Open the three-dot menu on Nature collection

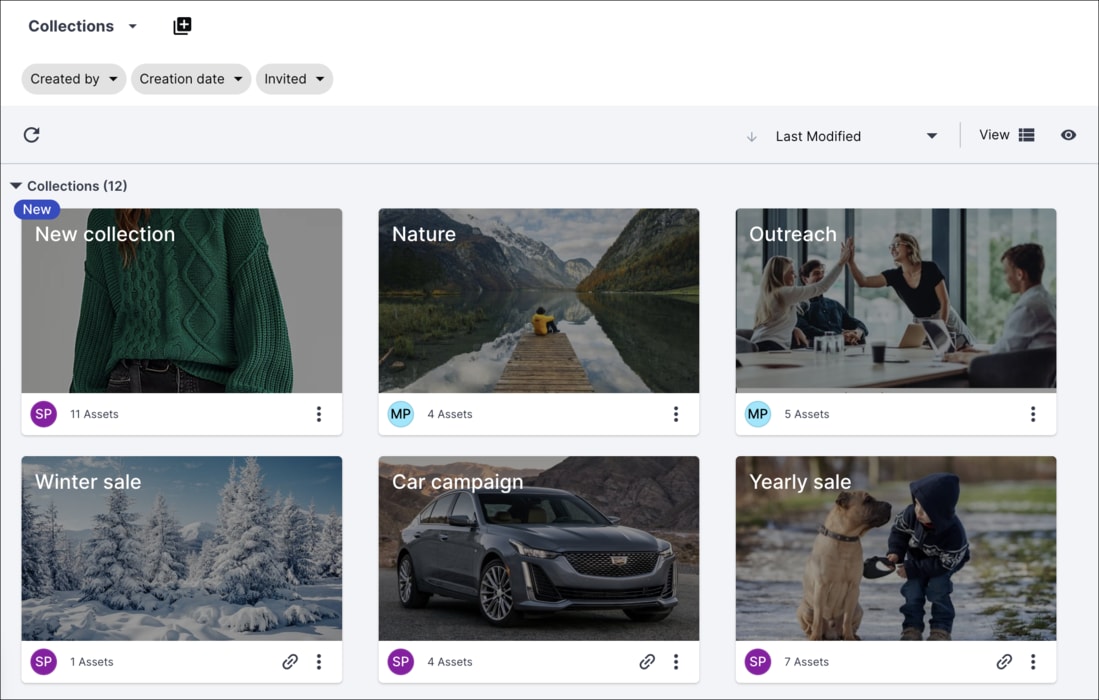coord(676,413)
